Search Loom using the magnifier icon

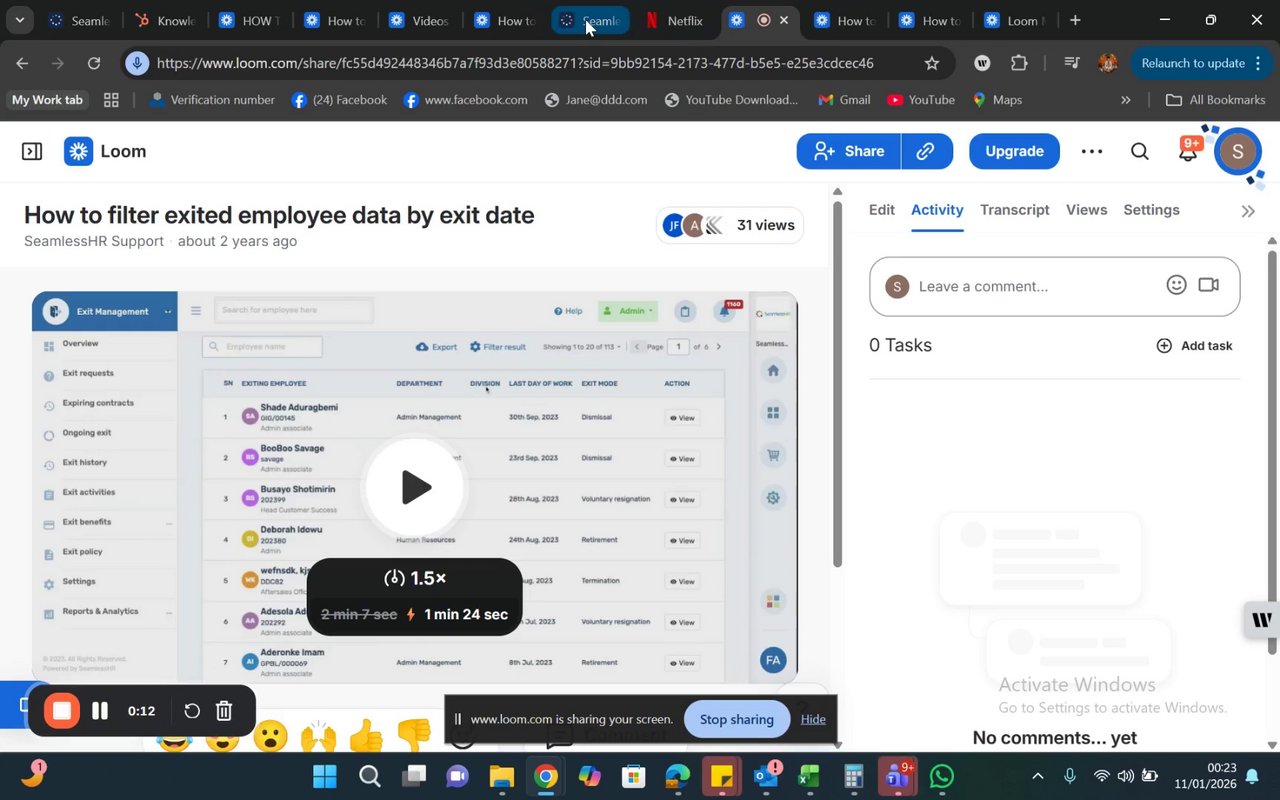(x=1140, y=151)
